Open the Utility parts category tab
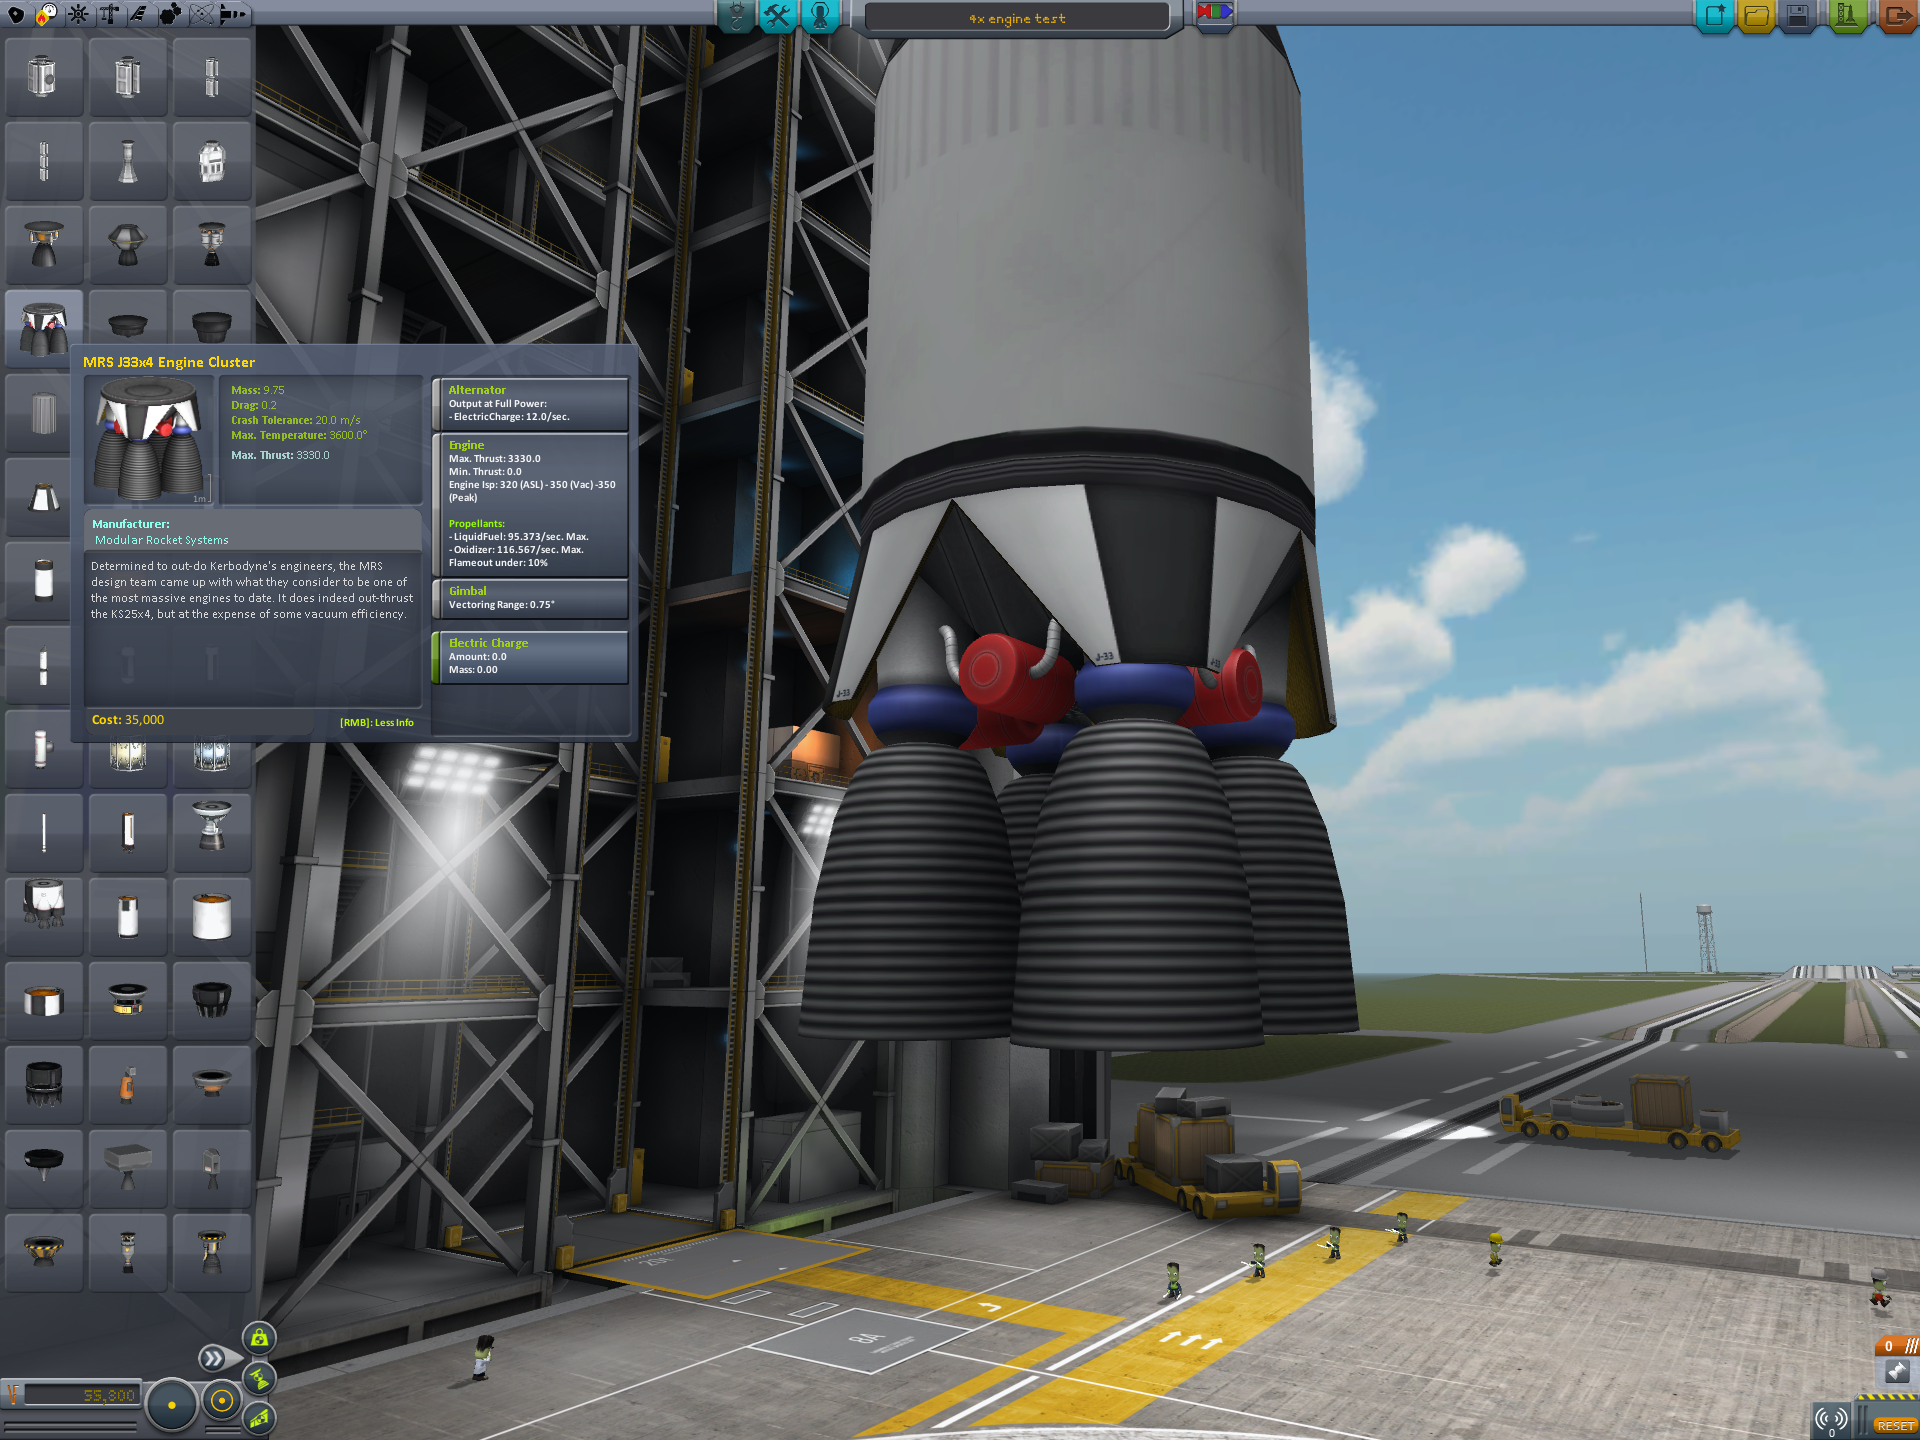Viewport: 1920px width, 1440px height. tap(170, 14)
